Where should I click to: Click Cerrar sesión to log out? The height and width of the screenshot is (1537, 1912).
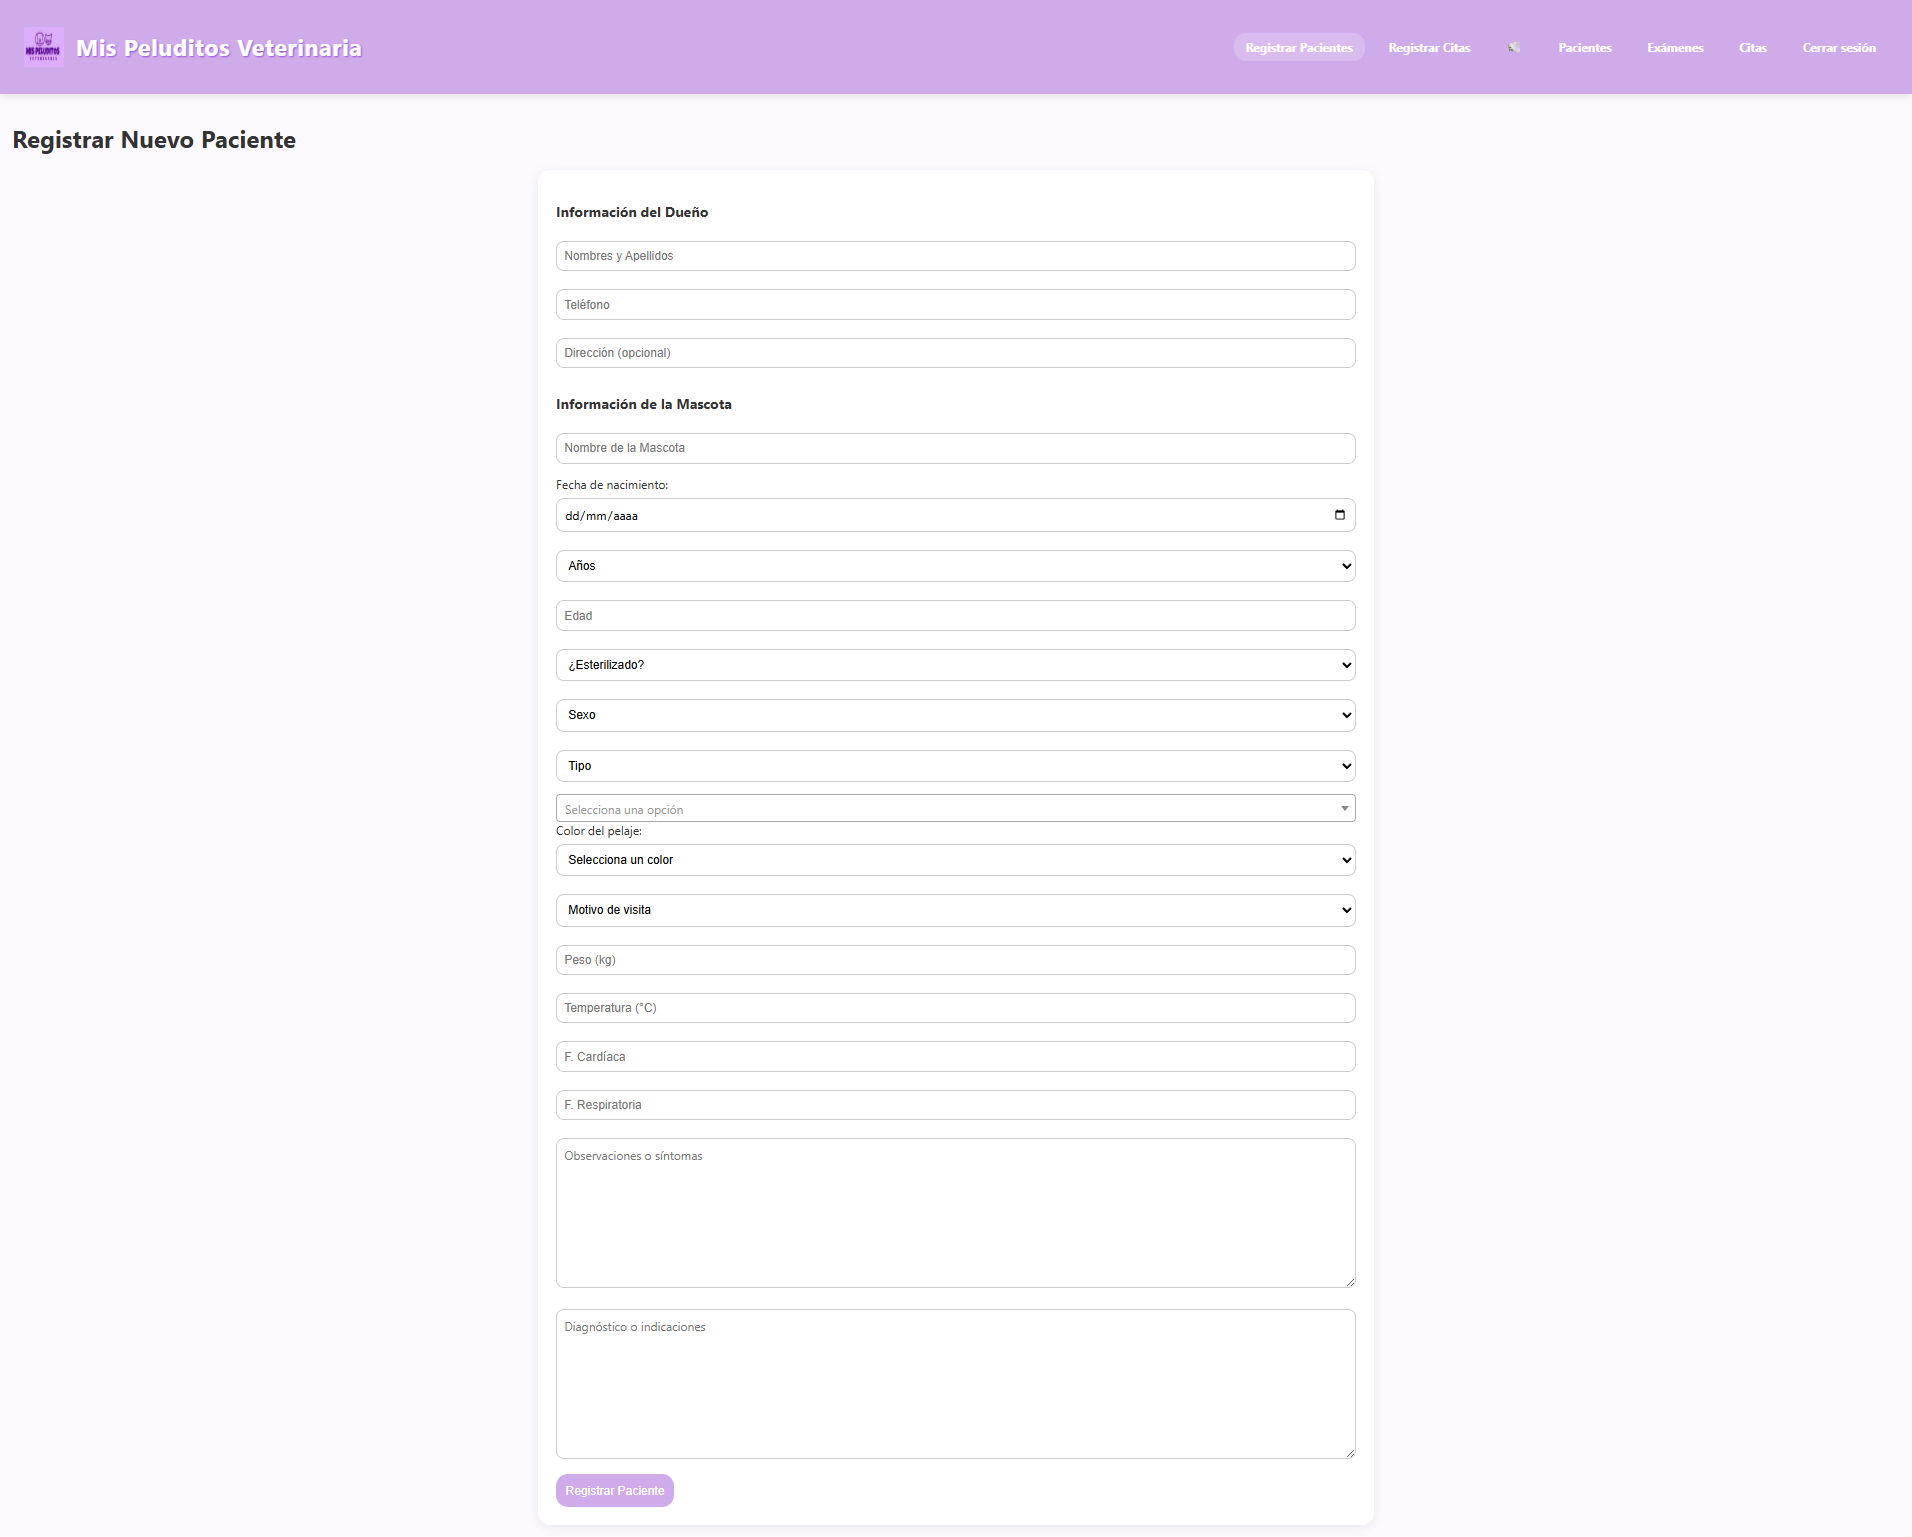coord(1839,47)
